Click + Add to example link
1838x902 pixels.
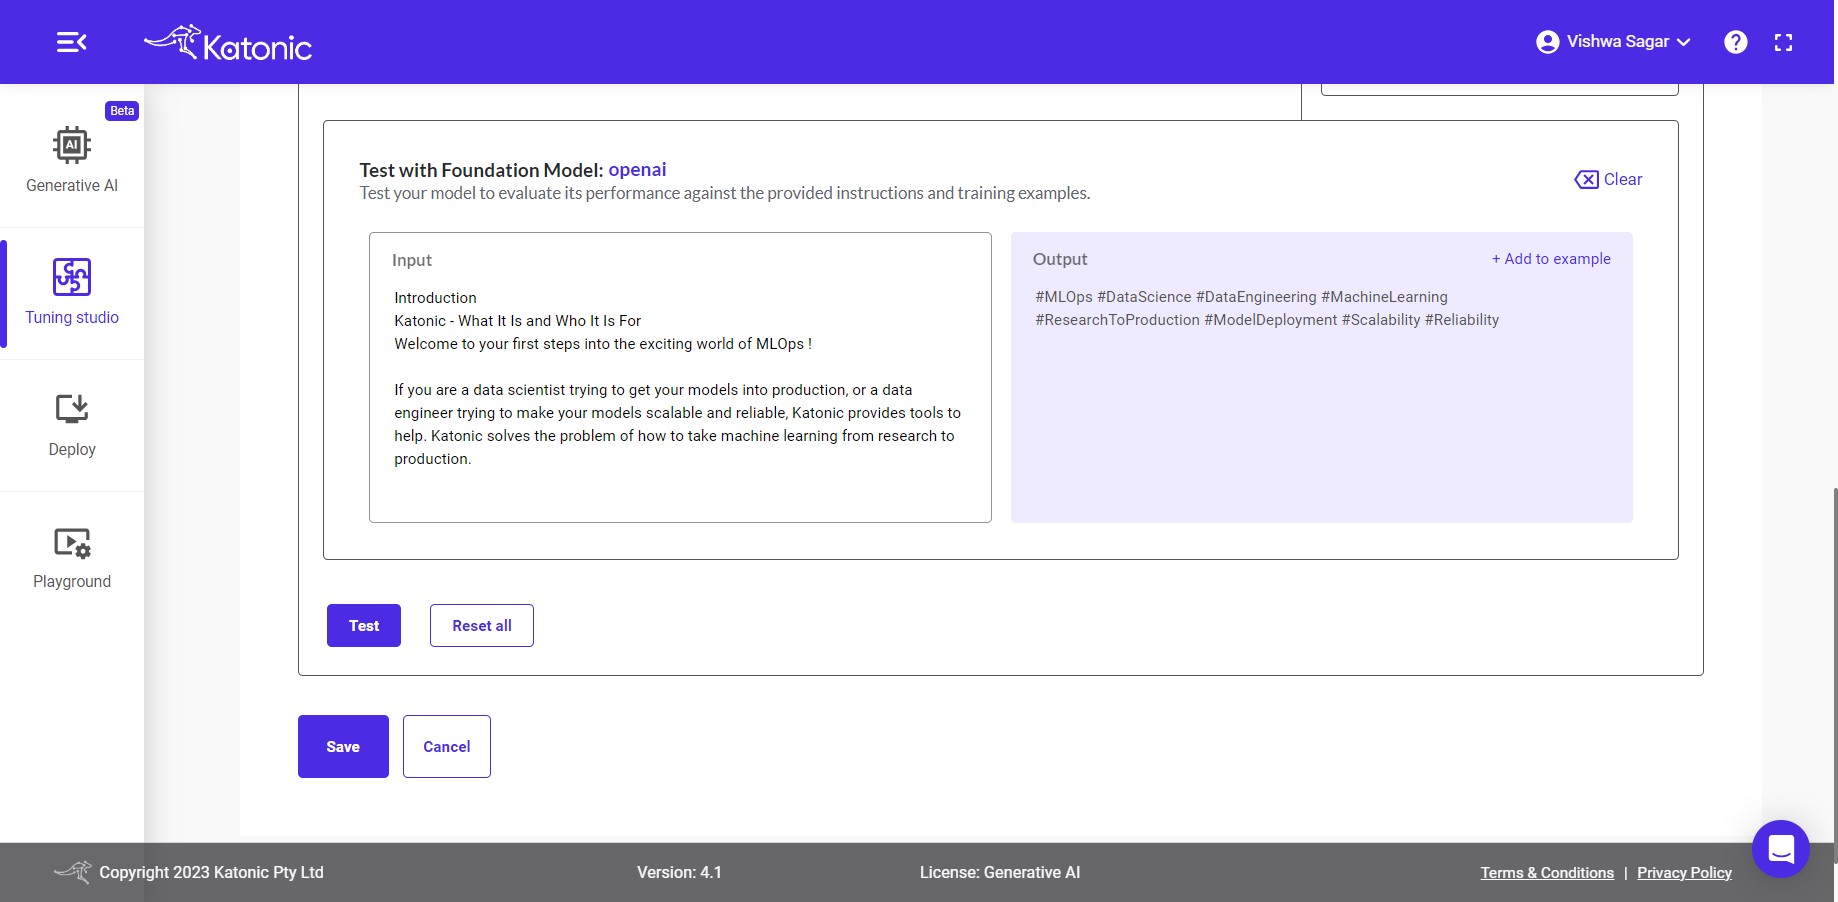point(1551,258)
